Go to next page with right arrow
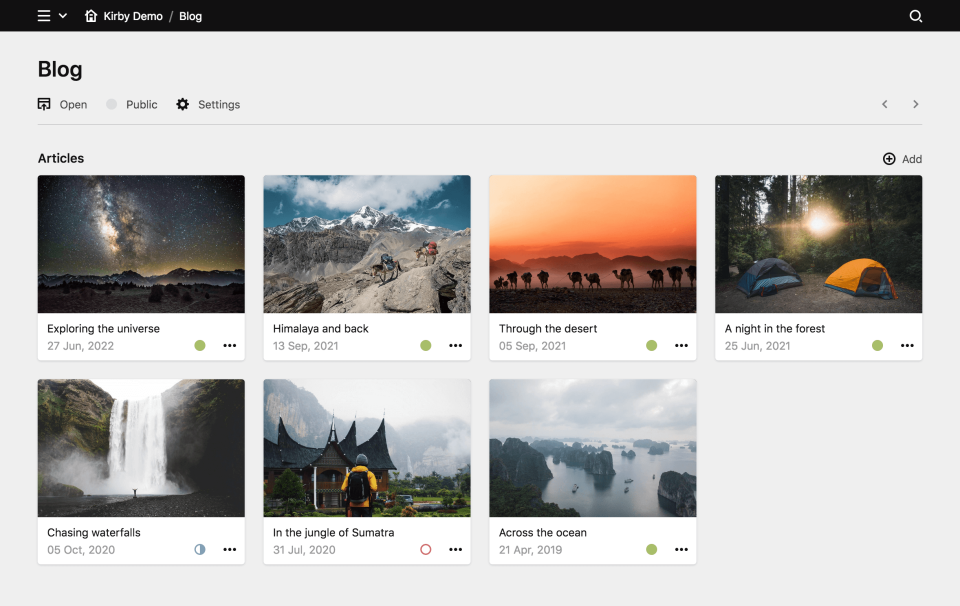 [915, 104]
